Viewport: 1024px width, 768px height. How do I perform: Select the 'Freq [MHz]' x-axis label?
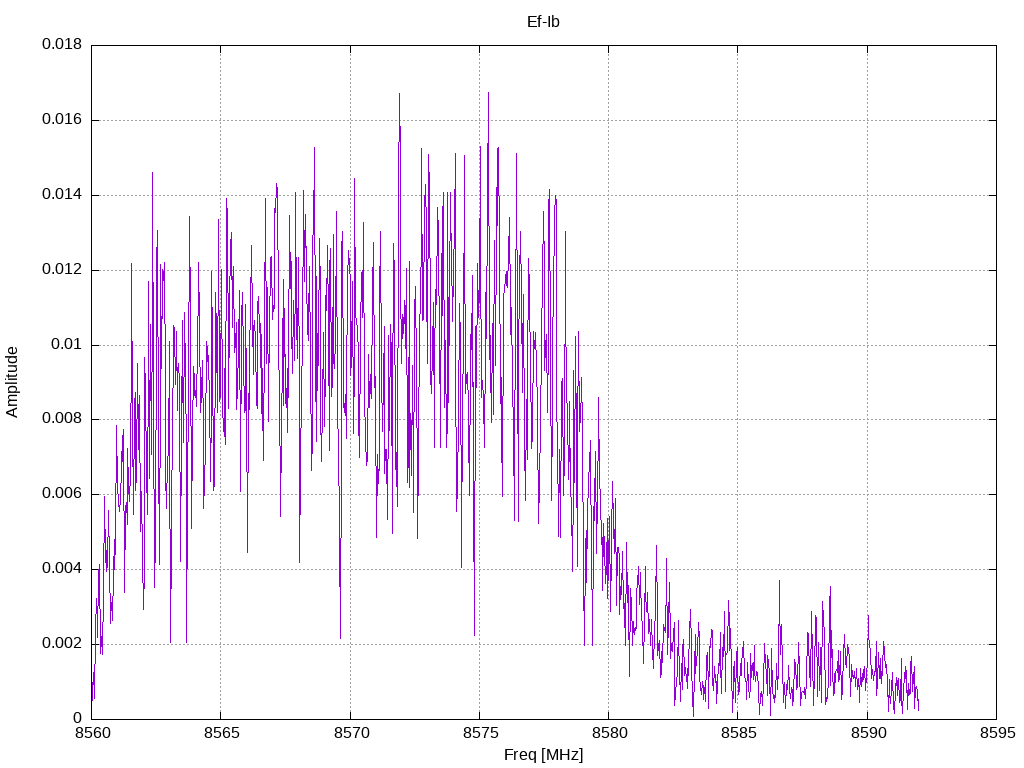[543, 755]
